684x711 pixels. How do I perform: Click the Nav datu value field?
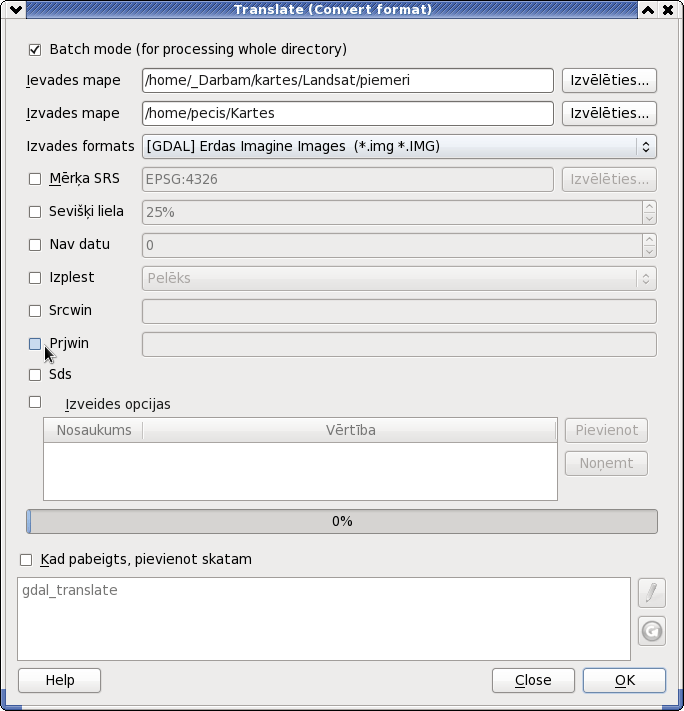pos(392,245)
